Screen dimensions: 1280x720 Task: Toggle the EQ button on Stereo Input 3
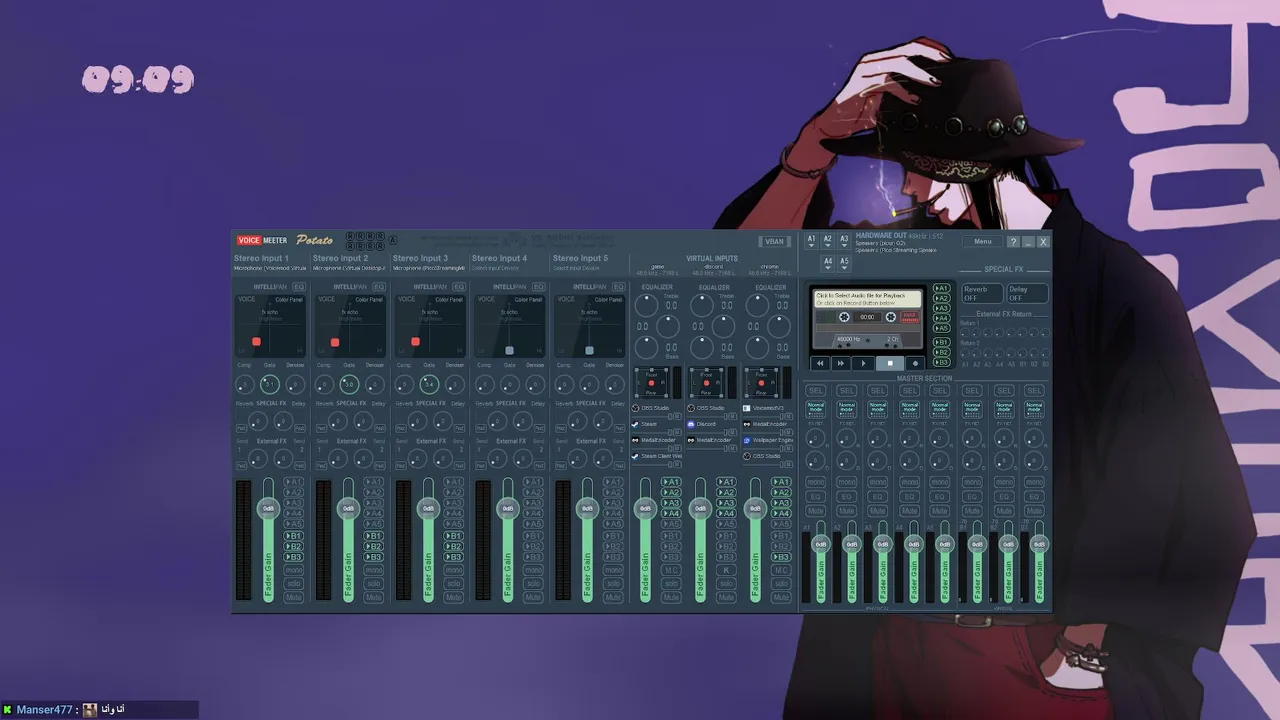coord(459,287)
